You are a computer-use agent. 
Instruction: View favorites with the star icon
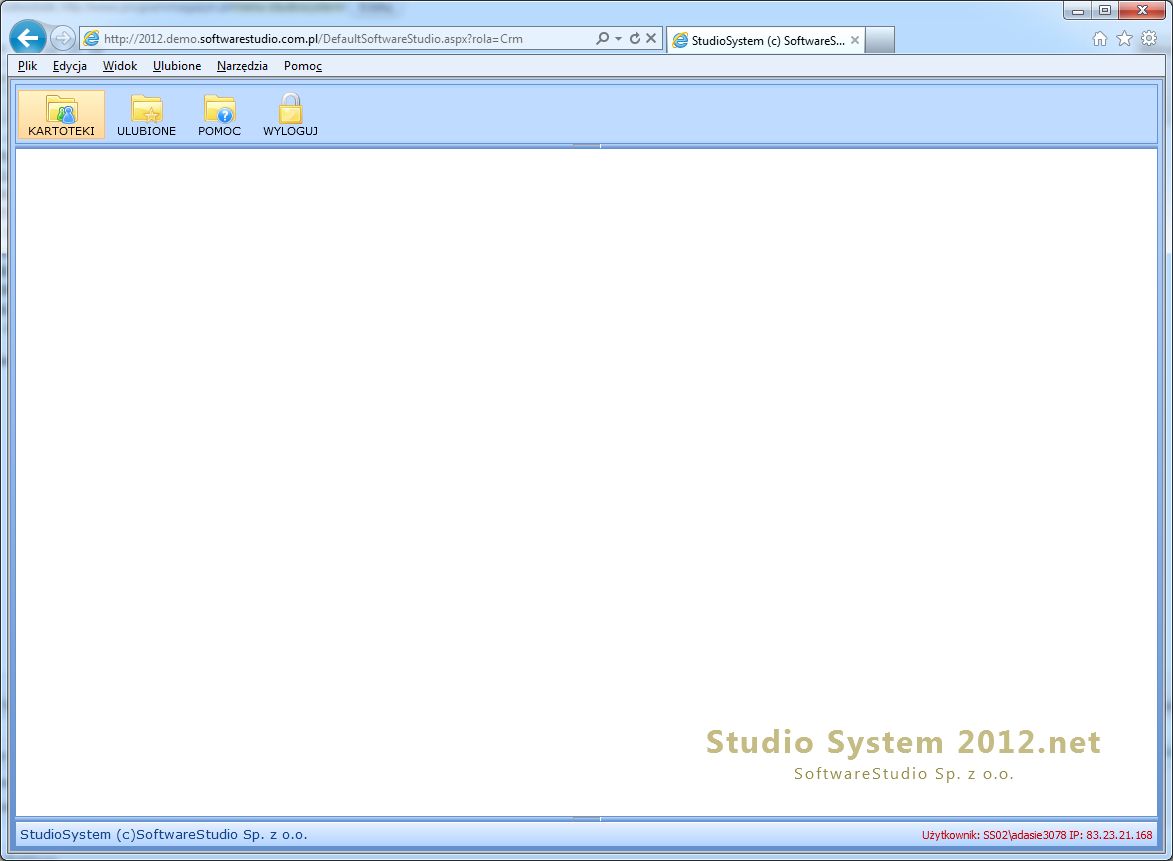pos(1124,37)
